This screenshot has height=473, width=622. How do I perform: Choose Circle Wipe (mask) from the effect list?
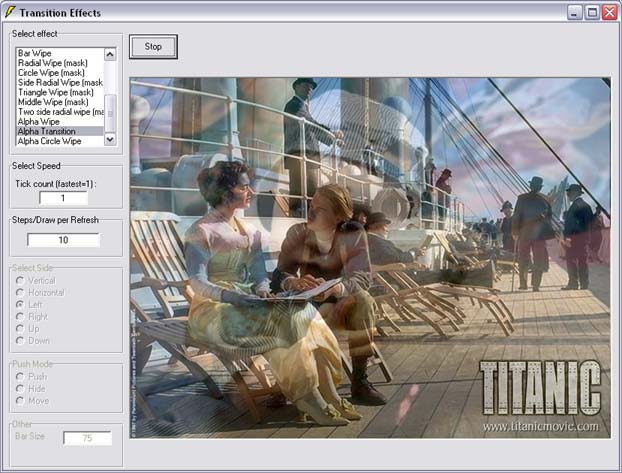click(x=52, y=73)
